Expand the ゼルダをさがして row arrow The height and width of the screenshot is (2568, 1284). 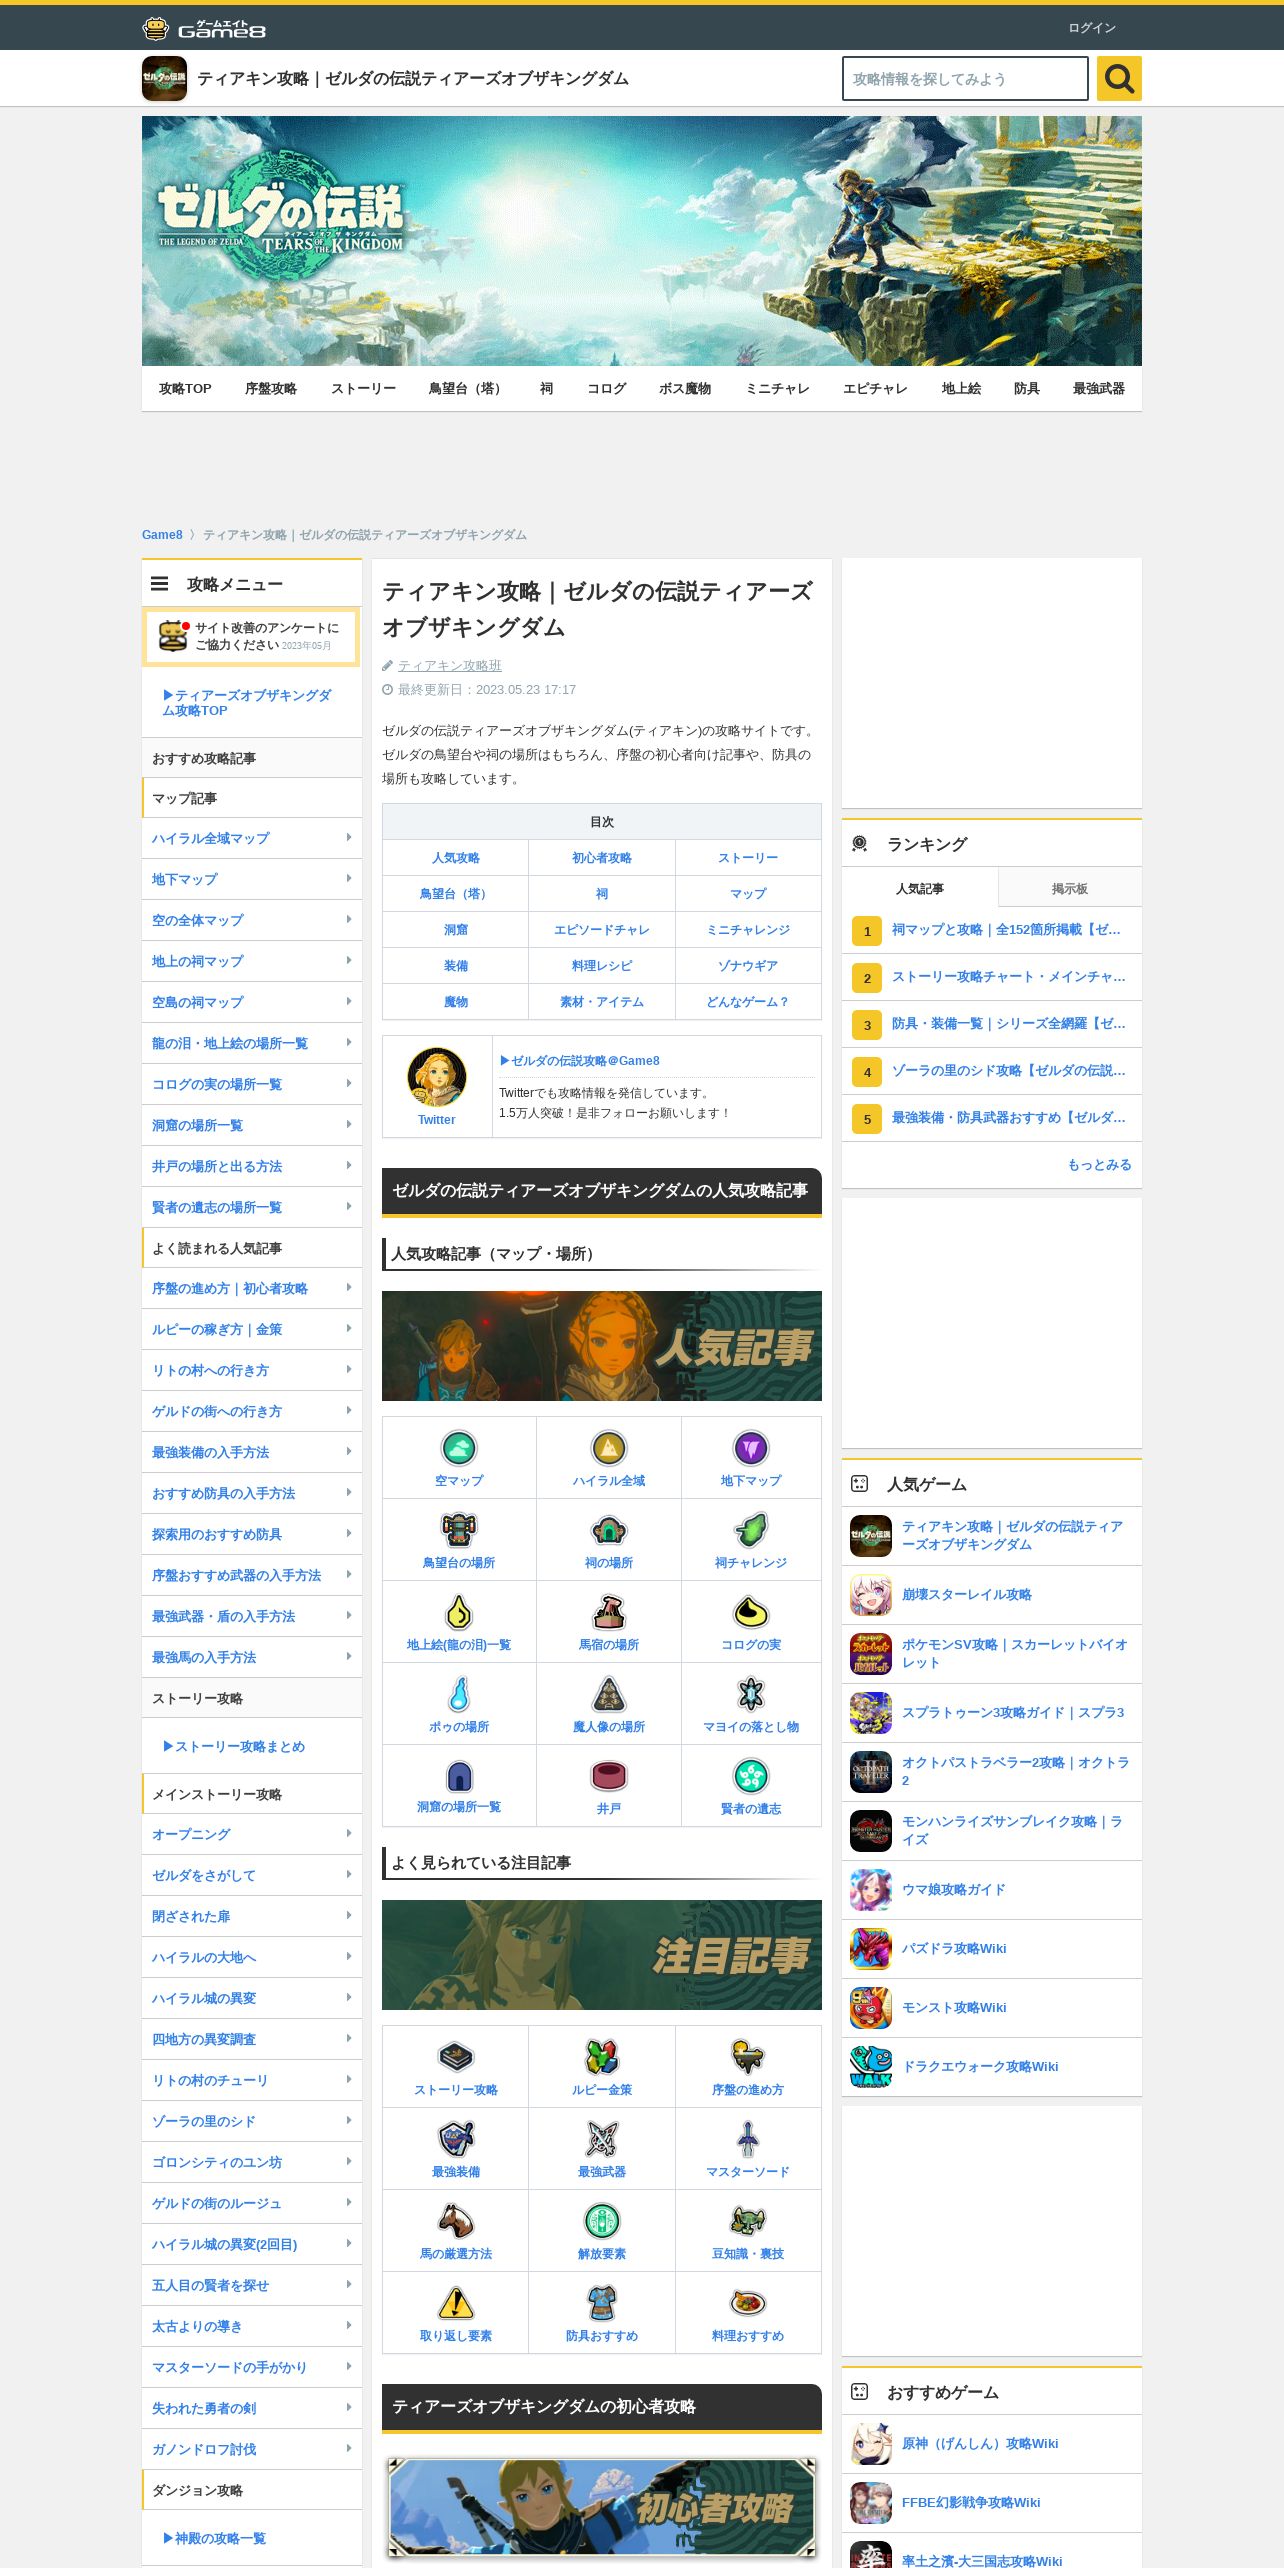pos(348,1874)
